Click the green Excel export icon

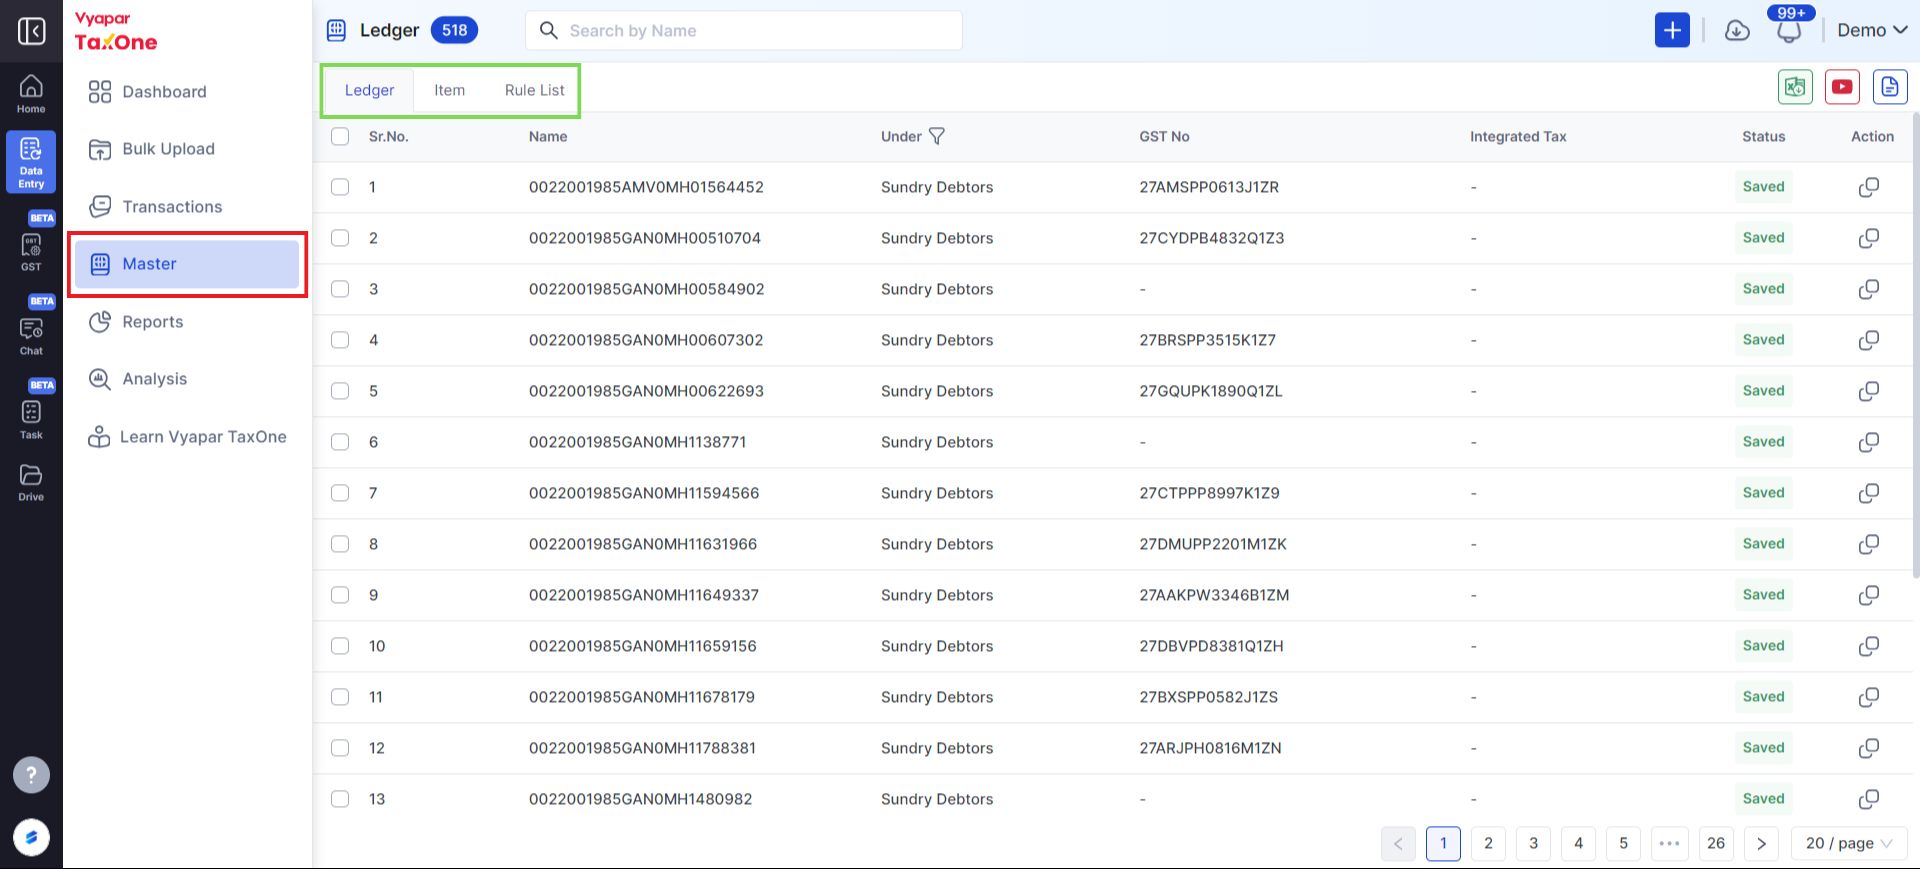click(x=1795, y=87)
